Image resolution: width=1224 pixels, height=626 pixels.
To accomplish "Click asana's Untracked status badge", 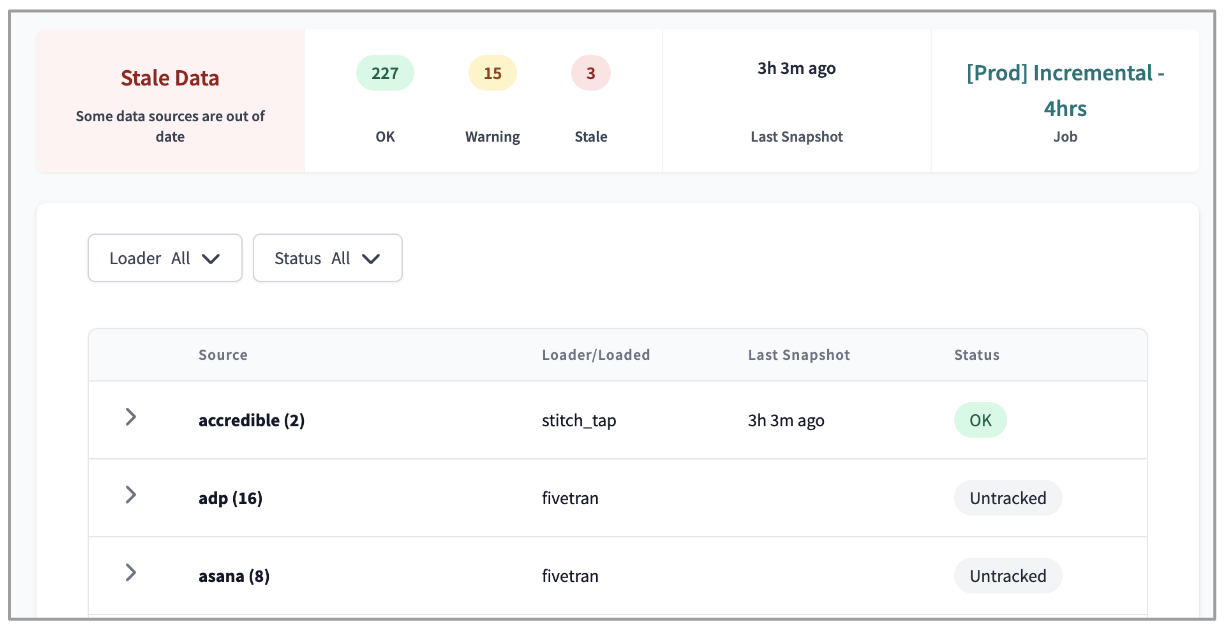I will click(x=1008, y=575).
